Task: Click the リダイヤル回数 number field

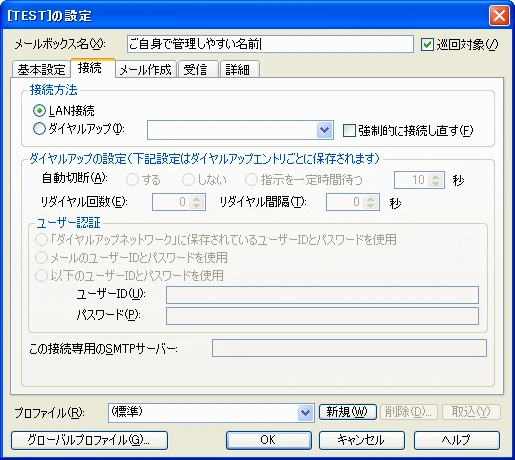Action: pyautogui.click(x=171, y=202)
